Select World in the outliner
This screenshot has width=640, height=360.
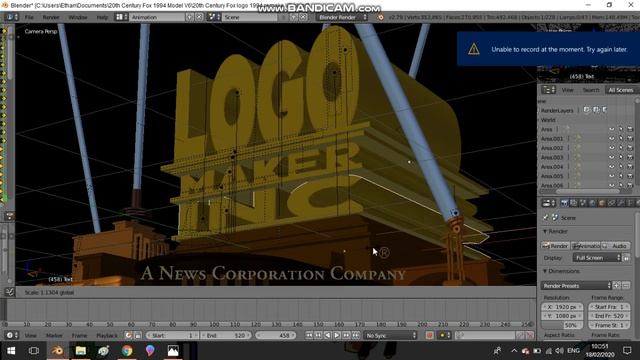coord(548,120)
